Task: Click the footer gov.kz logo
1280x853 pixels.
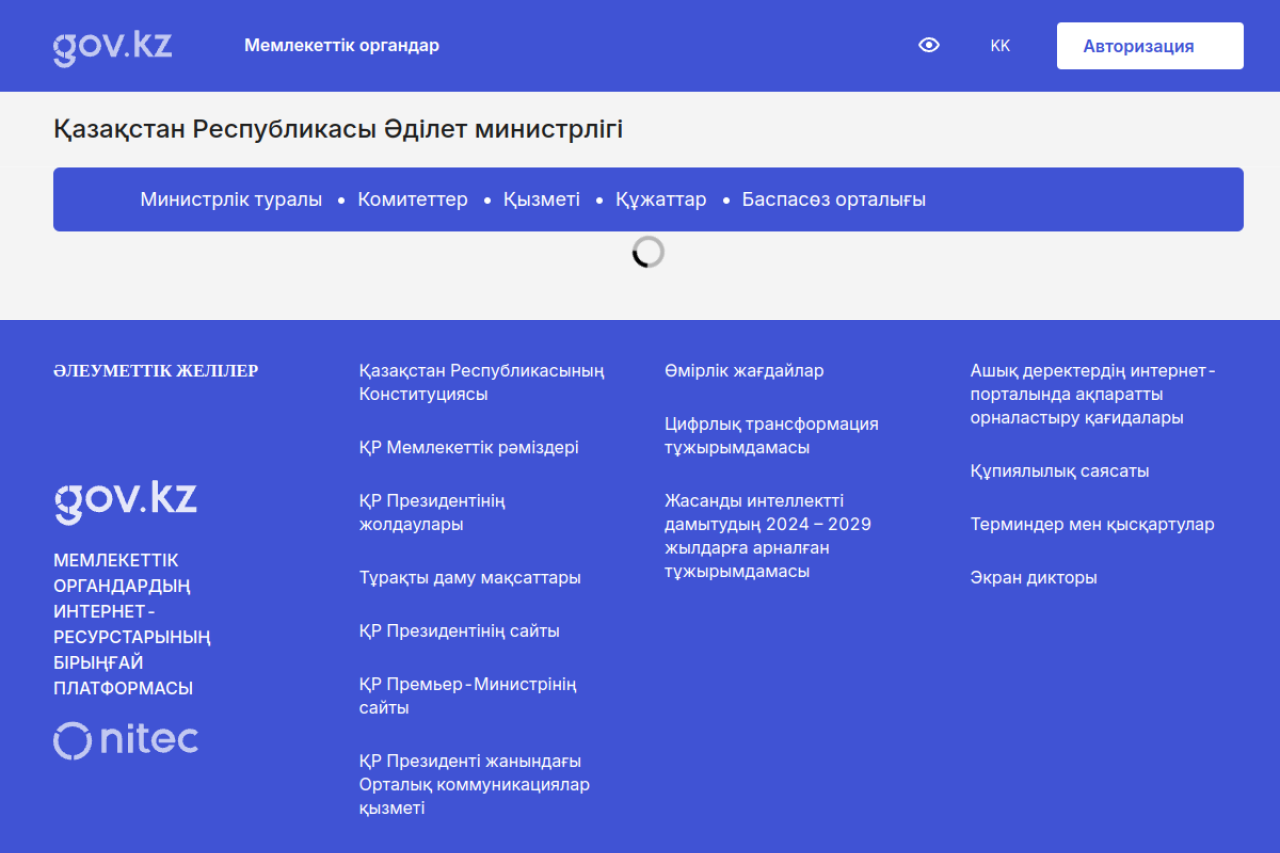Action: 125,500
